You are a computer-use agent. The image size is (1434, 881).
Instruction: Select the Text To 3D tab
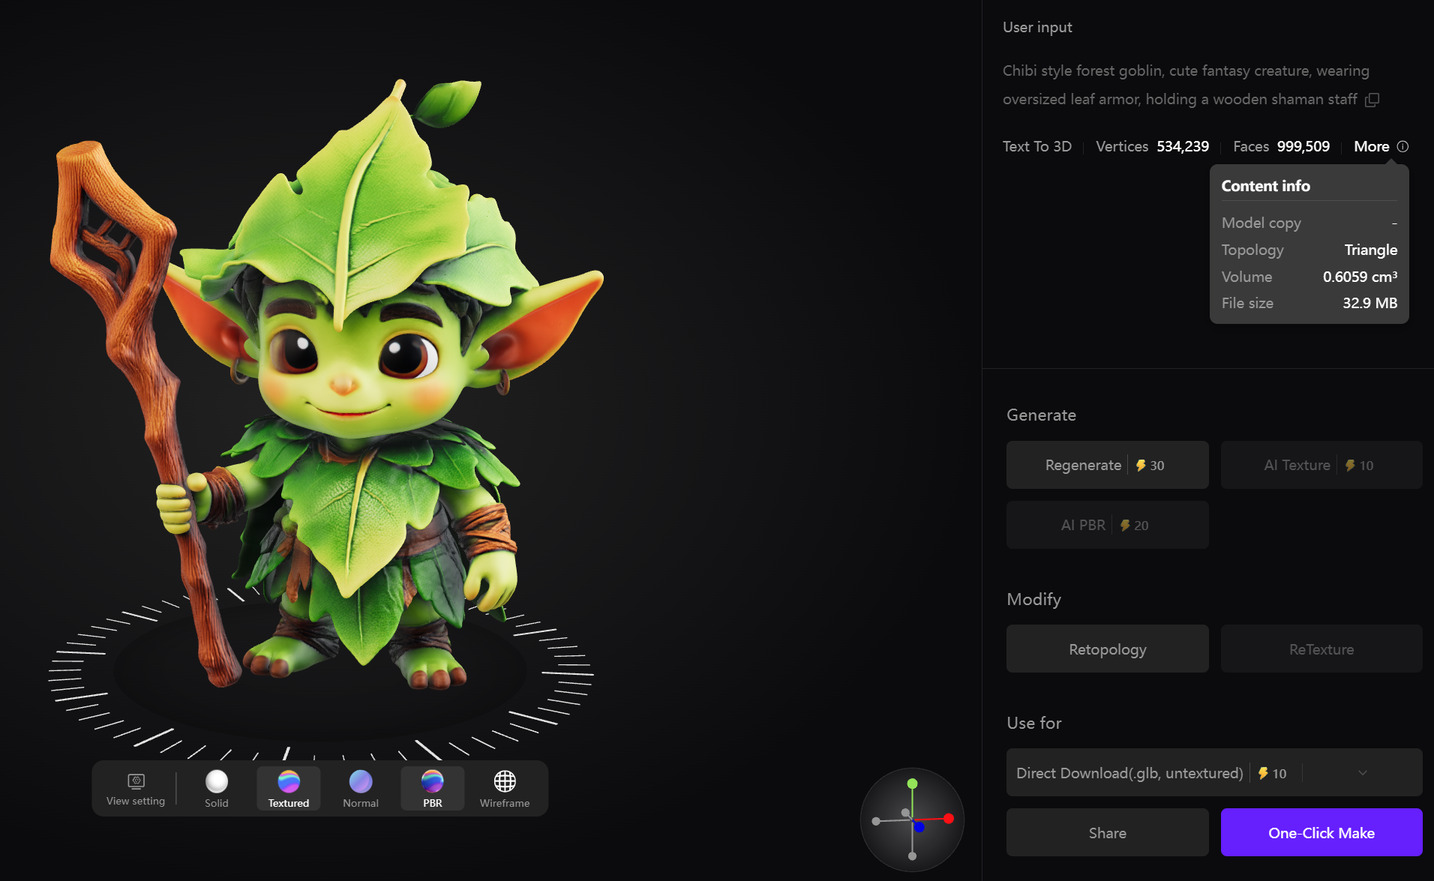[x=1037, y=146]
